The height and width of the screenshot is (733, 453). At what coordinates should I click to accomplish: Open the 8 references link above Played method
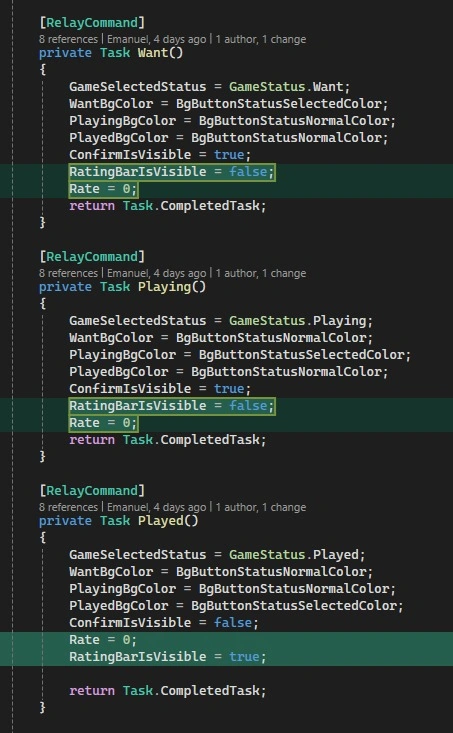tap(68, 507)
